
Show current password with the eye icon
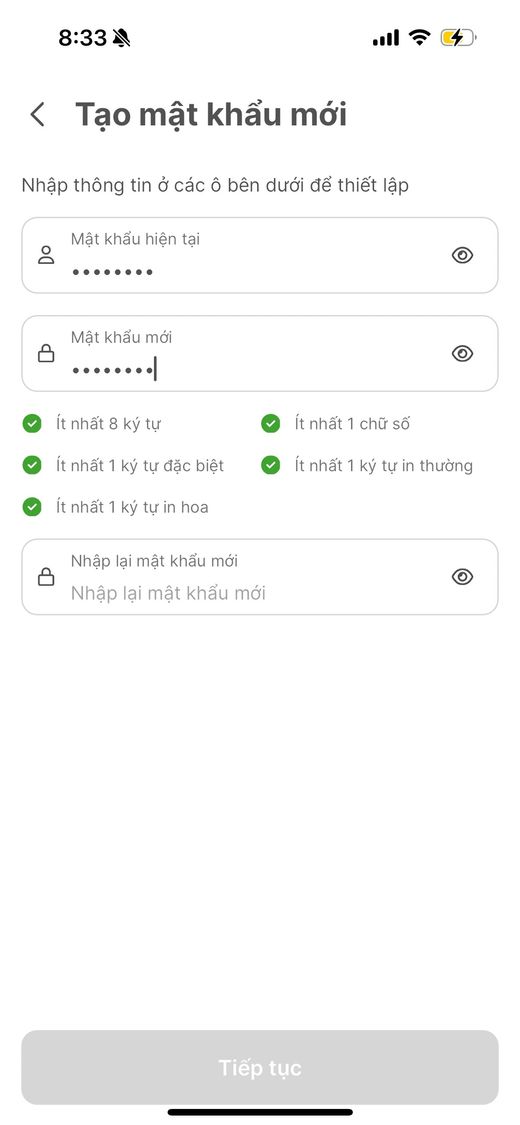point(462,255)
